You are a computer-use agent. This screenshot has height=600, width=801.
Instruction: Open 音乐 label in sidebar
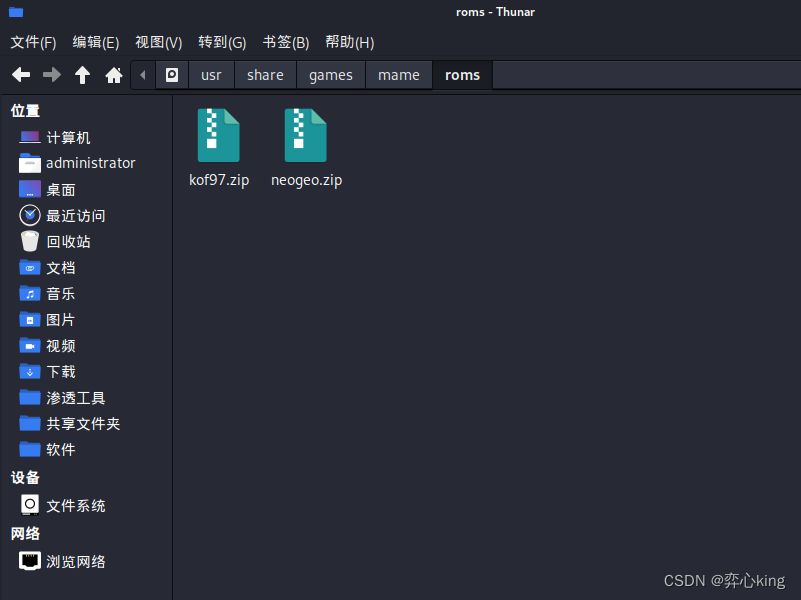tap(61, 294)
